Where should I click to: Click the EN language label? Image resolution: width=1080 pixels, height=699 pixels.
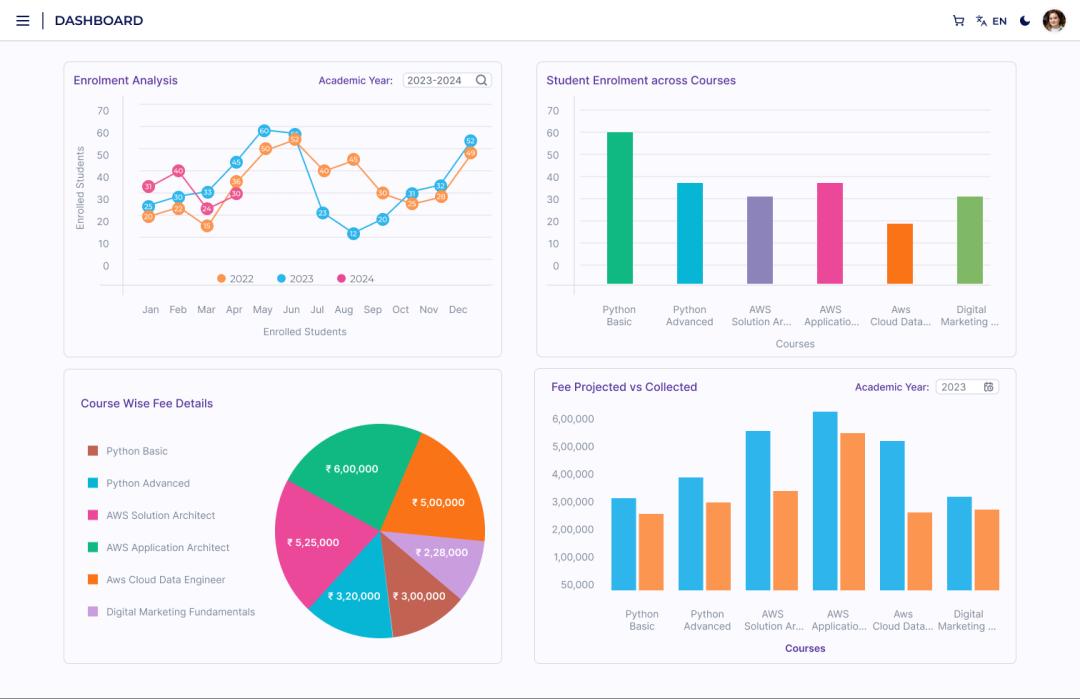tap(997, 20)
